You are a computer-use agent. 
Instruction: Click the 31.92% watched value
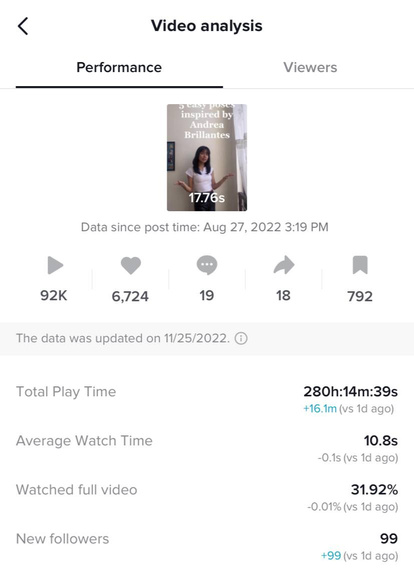tap(374, 490)
